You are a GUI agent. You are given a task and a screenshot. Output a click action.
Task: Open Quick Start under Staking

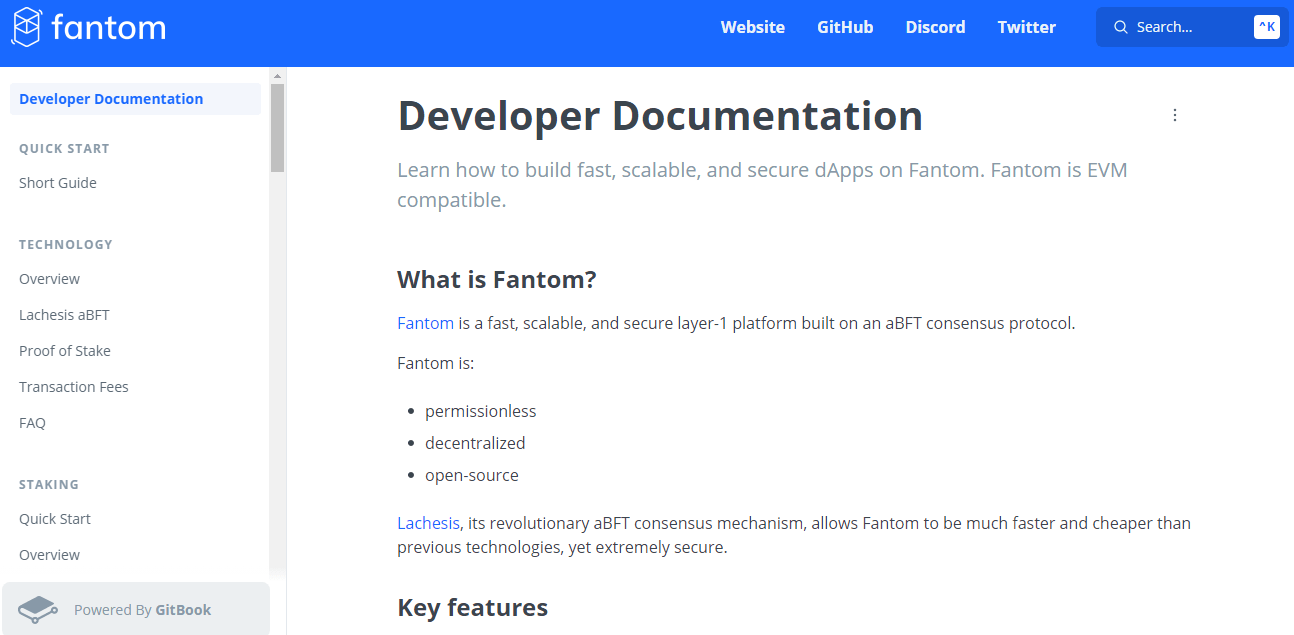click(55, 519)
